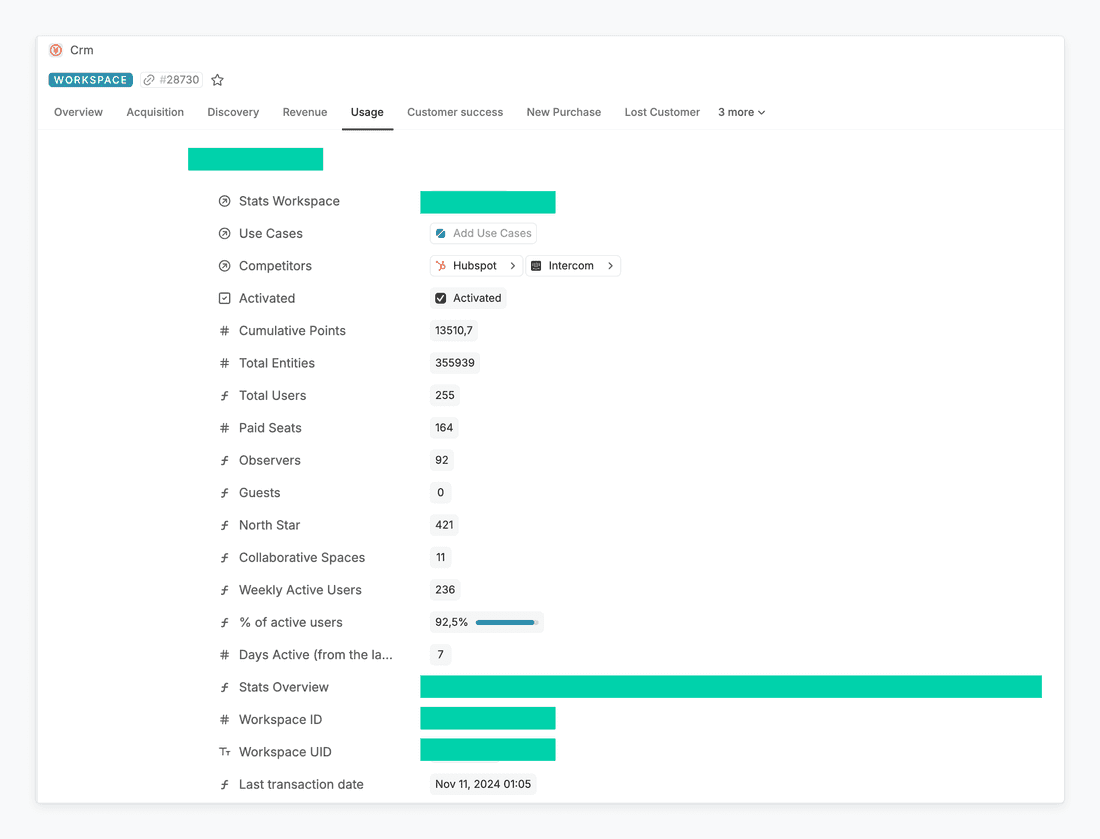Expand the Hubspot chevron arrow
This screenshot has height=839, width=1100.
(513, 266)
